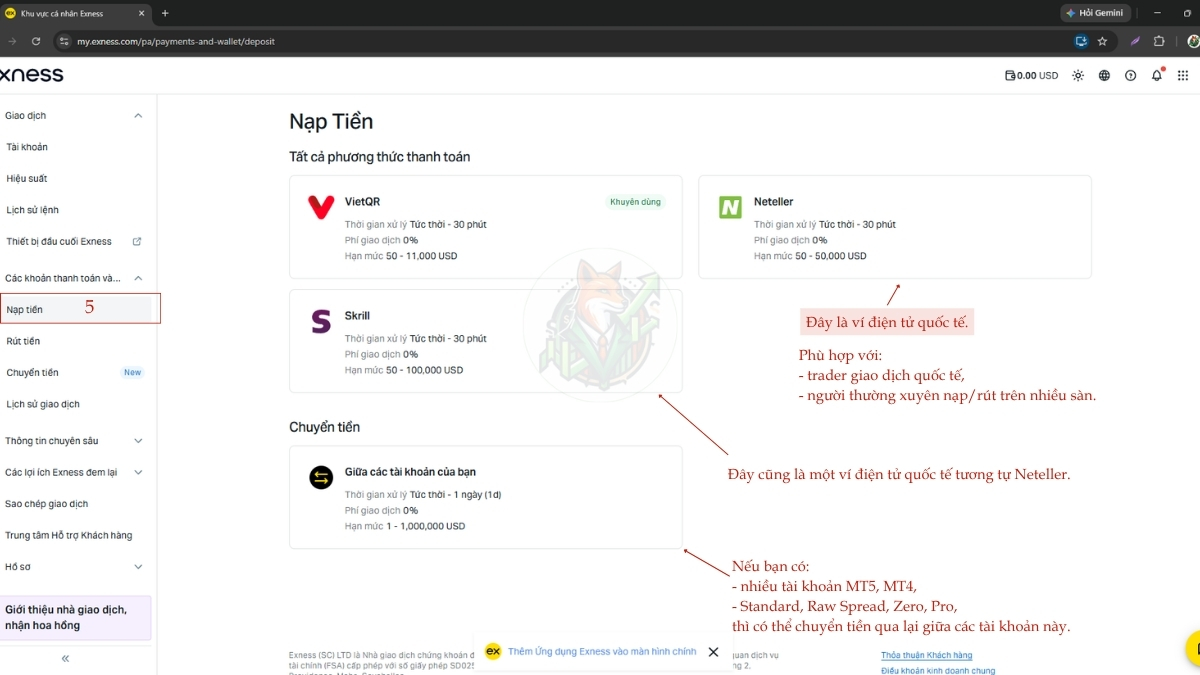Open the browser extensions puzzle icon
1200x675 pixels.
point(1159,41)
